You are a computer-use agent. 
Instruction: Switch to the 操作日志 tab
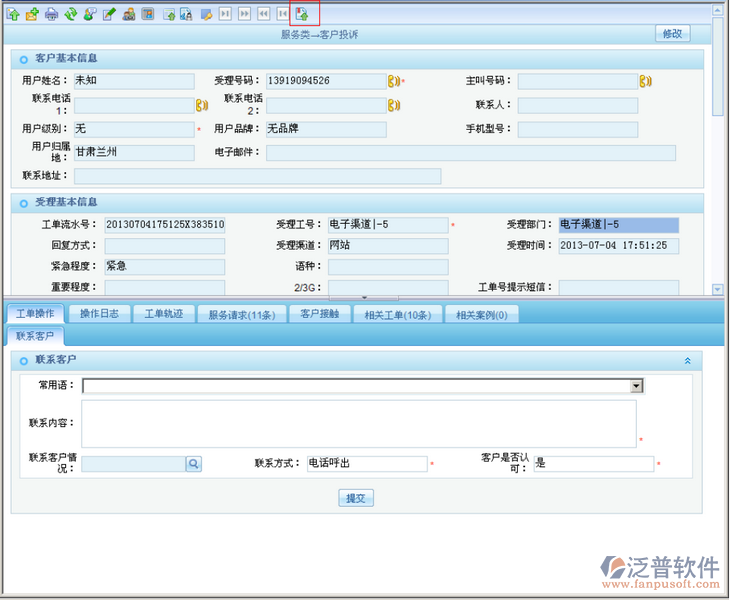[99, 314]
